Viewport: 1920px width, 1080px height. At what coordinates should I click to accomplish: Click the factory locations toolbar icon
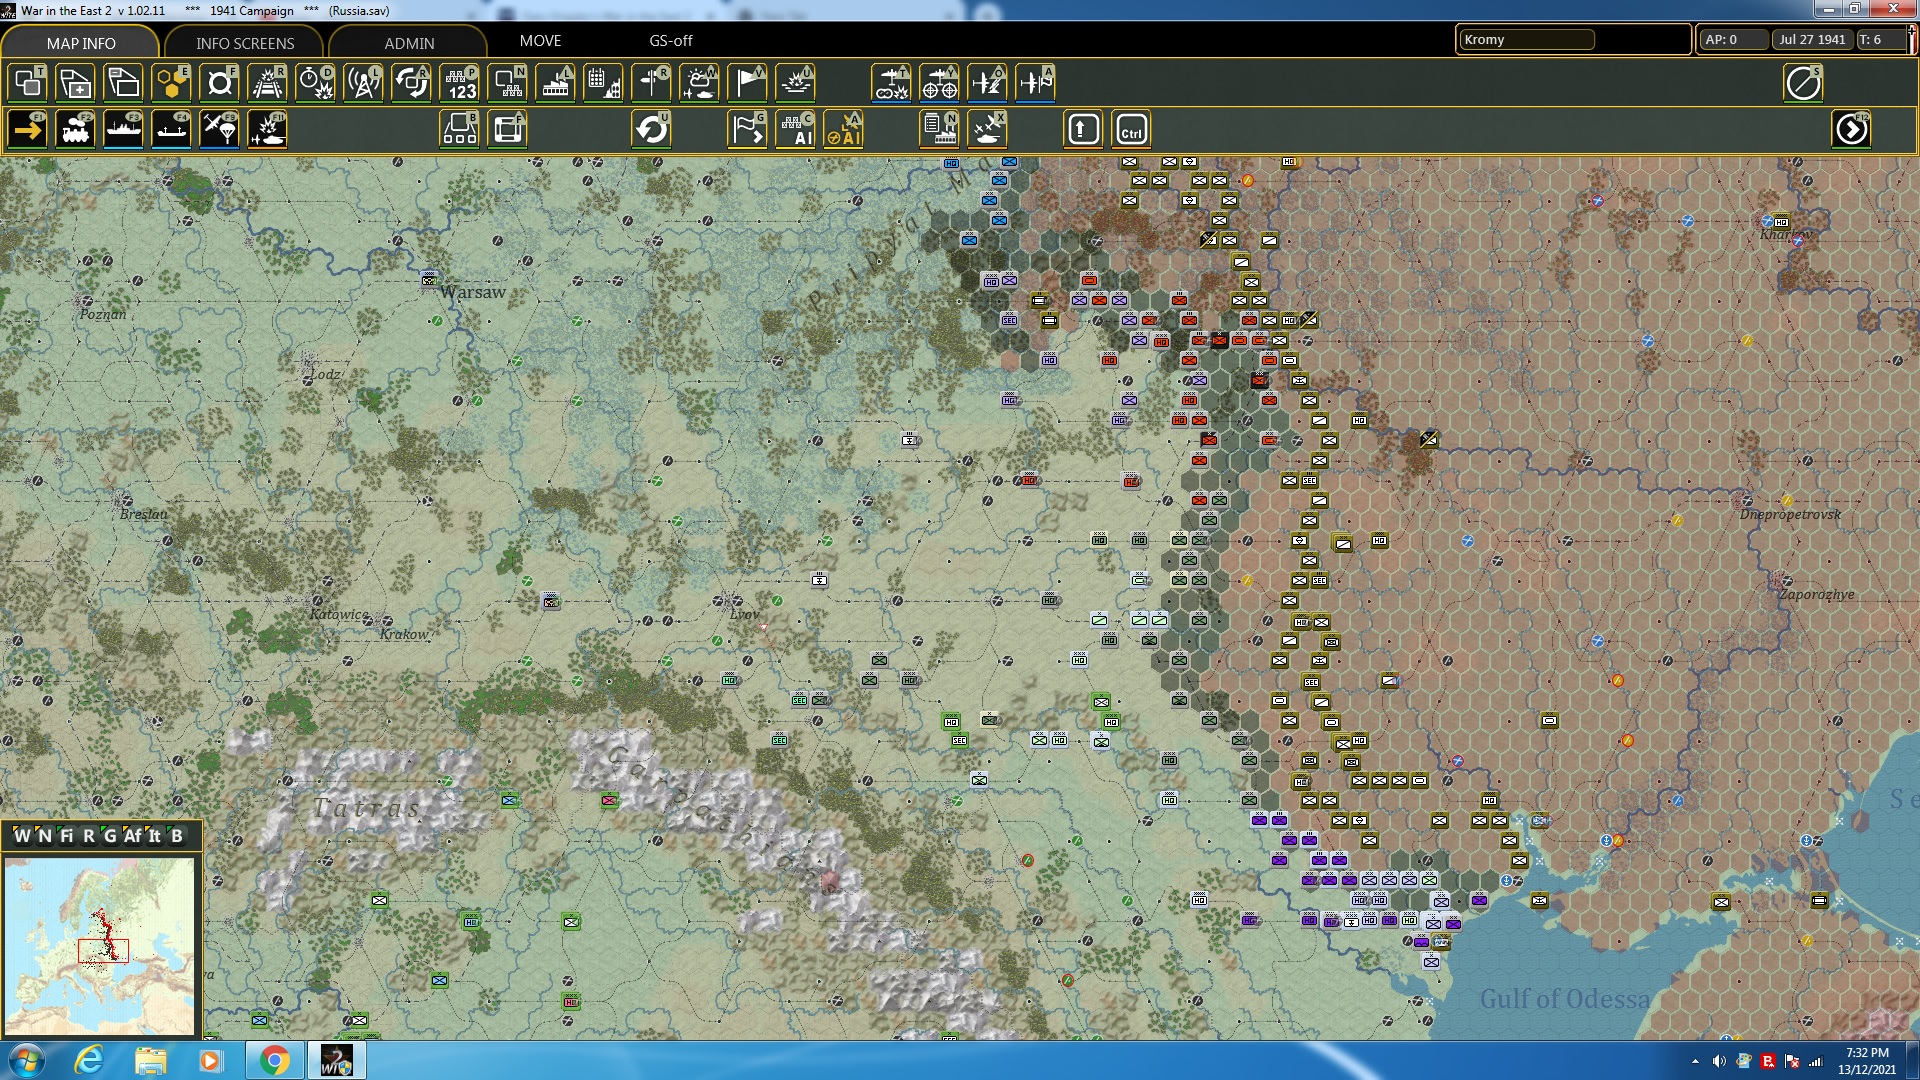(555, 83)
